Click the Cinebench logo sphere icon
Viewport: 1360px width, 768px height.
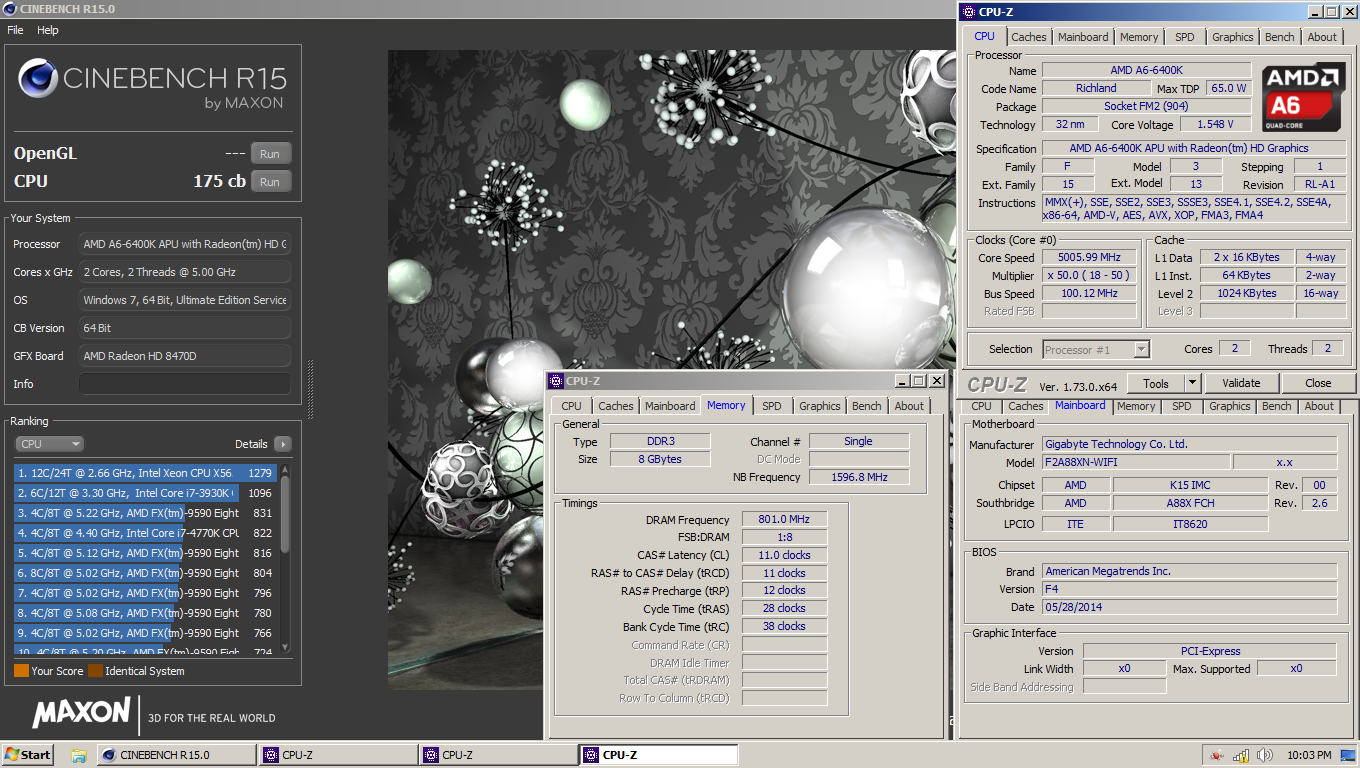[38, 78]
